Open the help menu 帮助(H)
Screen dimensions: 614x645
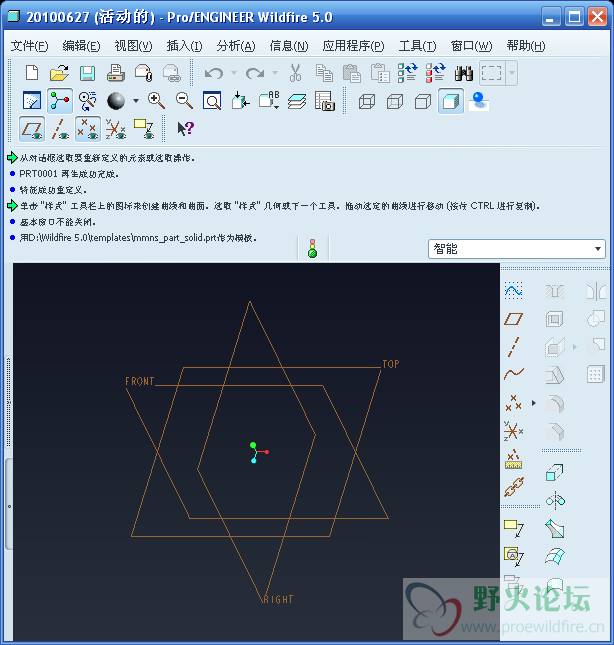click(x=526, y=46)
